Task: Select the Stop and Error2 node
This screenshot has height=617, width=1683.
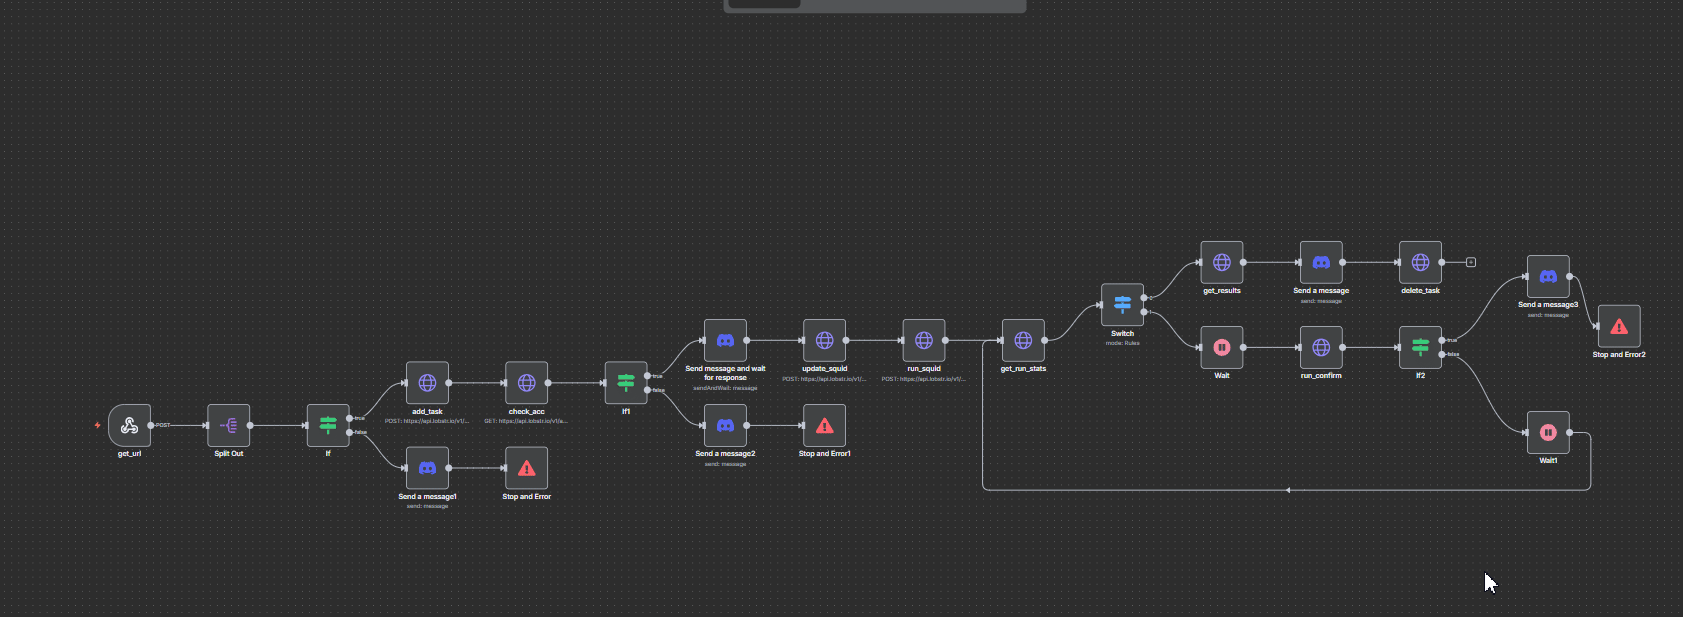Action: click(x=1619, y=327)
